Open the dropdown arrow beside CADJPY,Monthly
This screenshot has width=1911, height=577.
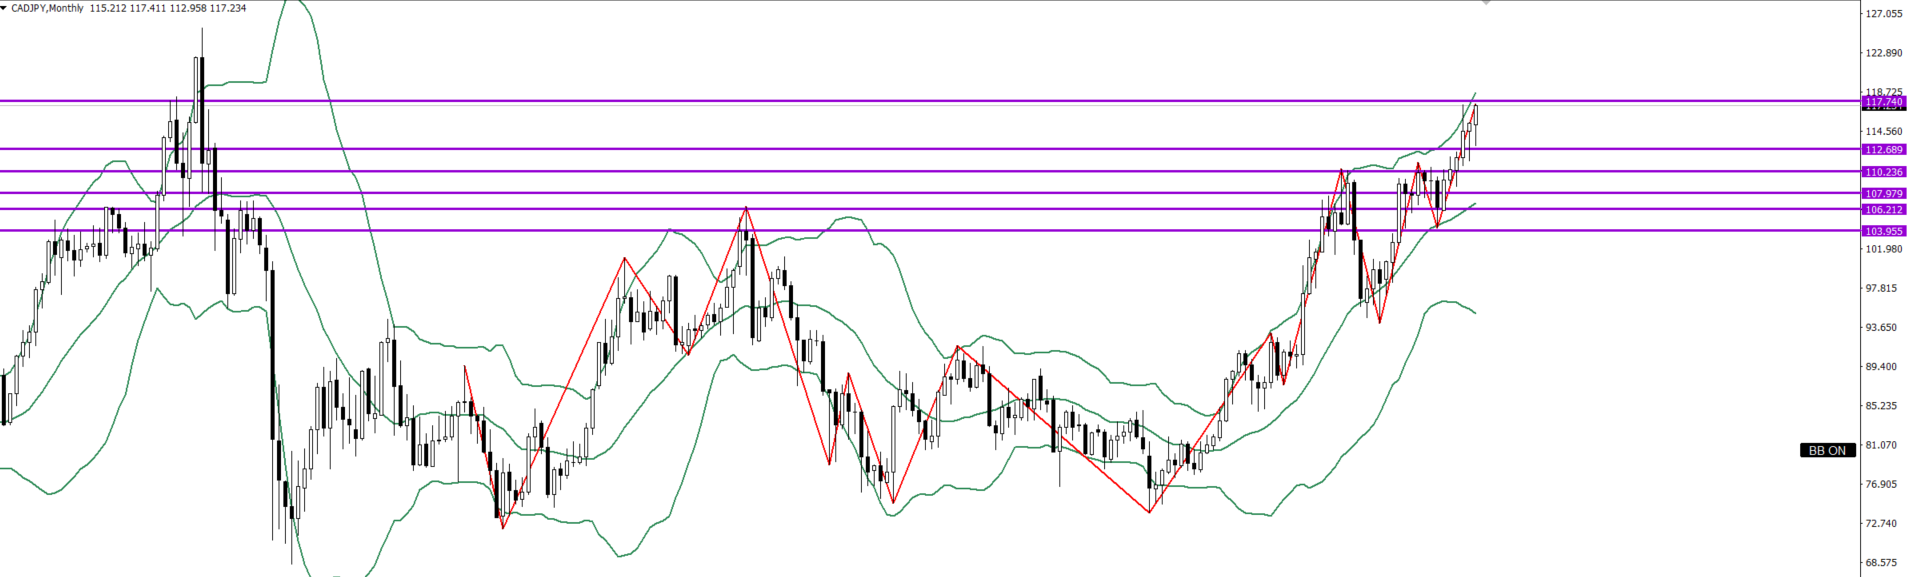(4, 8)
